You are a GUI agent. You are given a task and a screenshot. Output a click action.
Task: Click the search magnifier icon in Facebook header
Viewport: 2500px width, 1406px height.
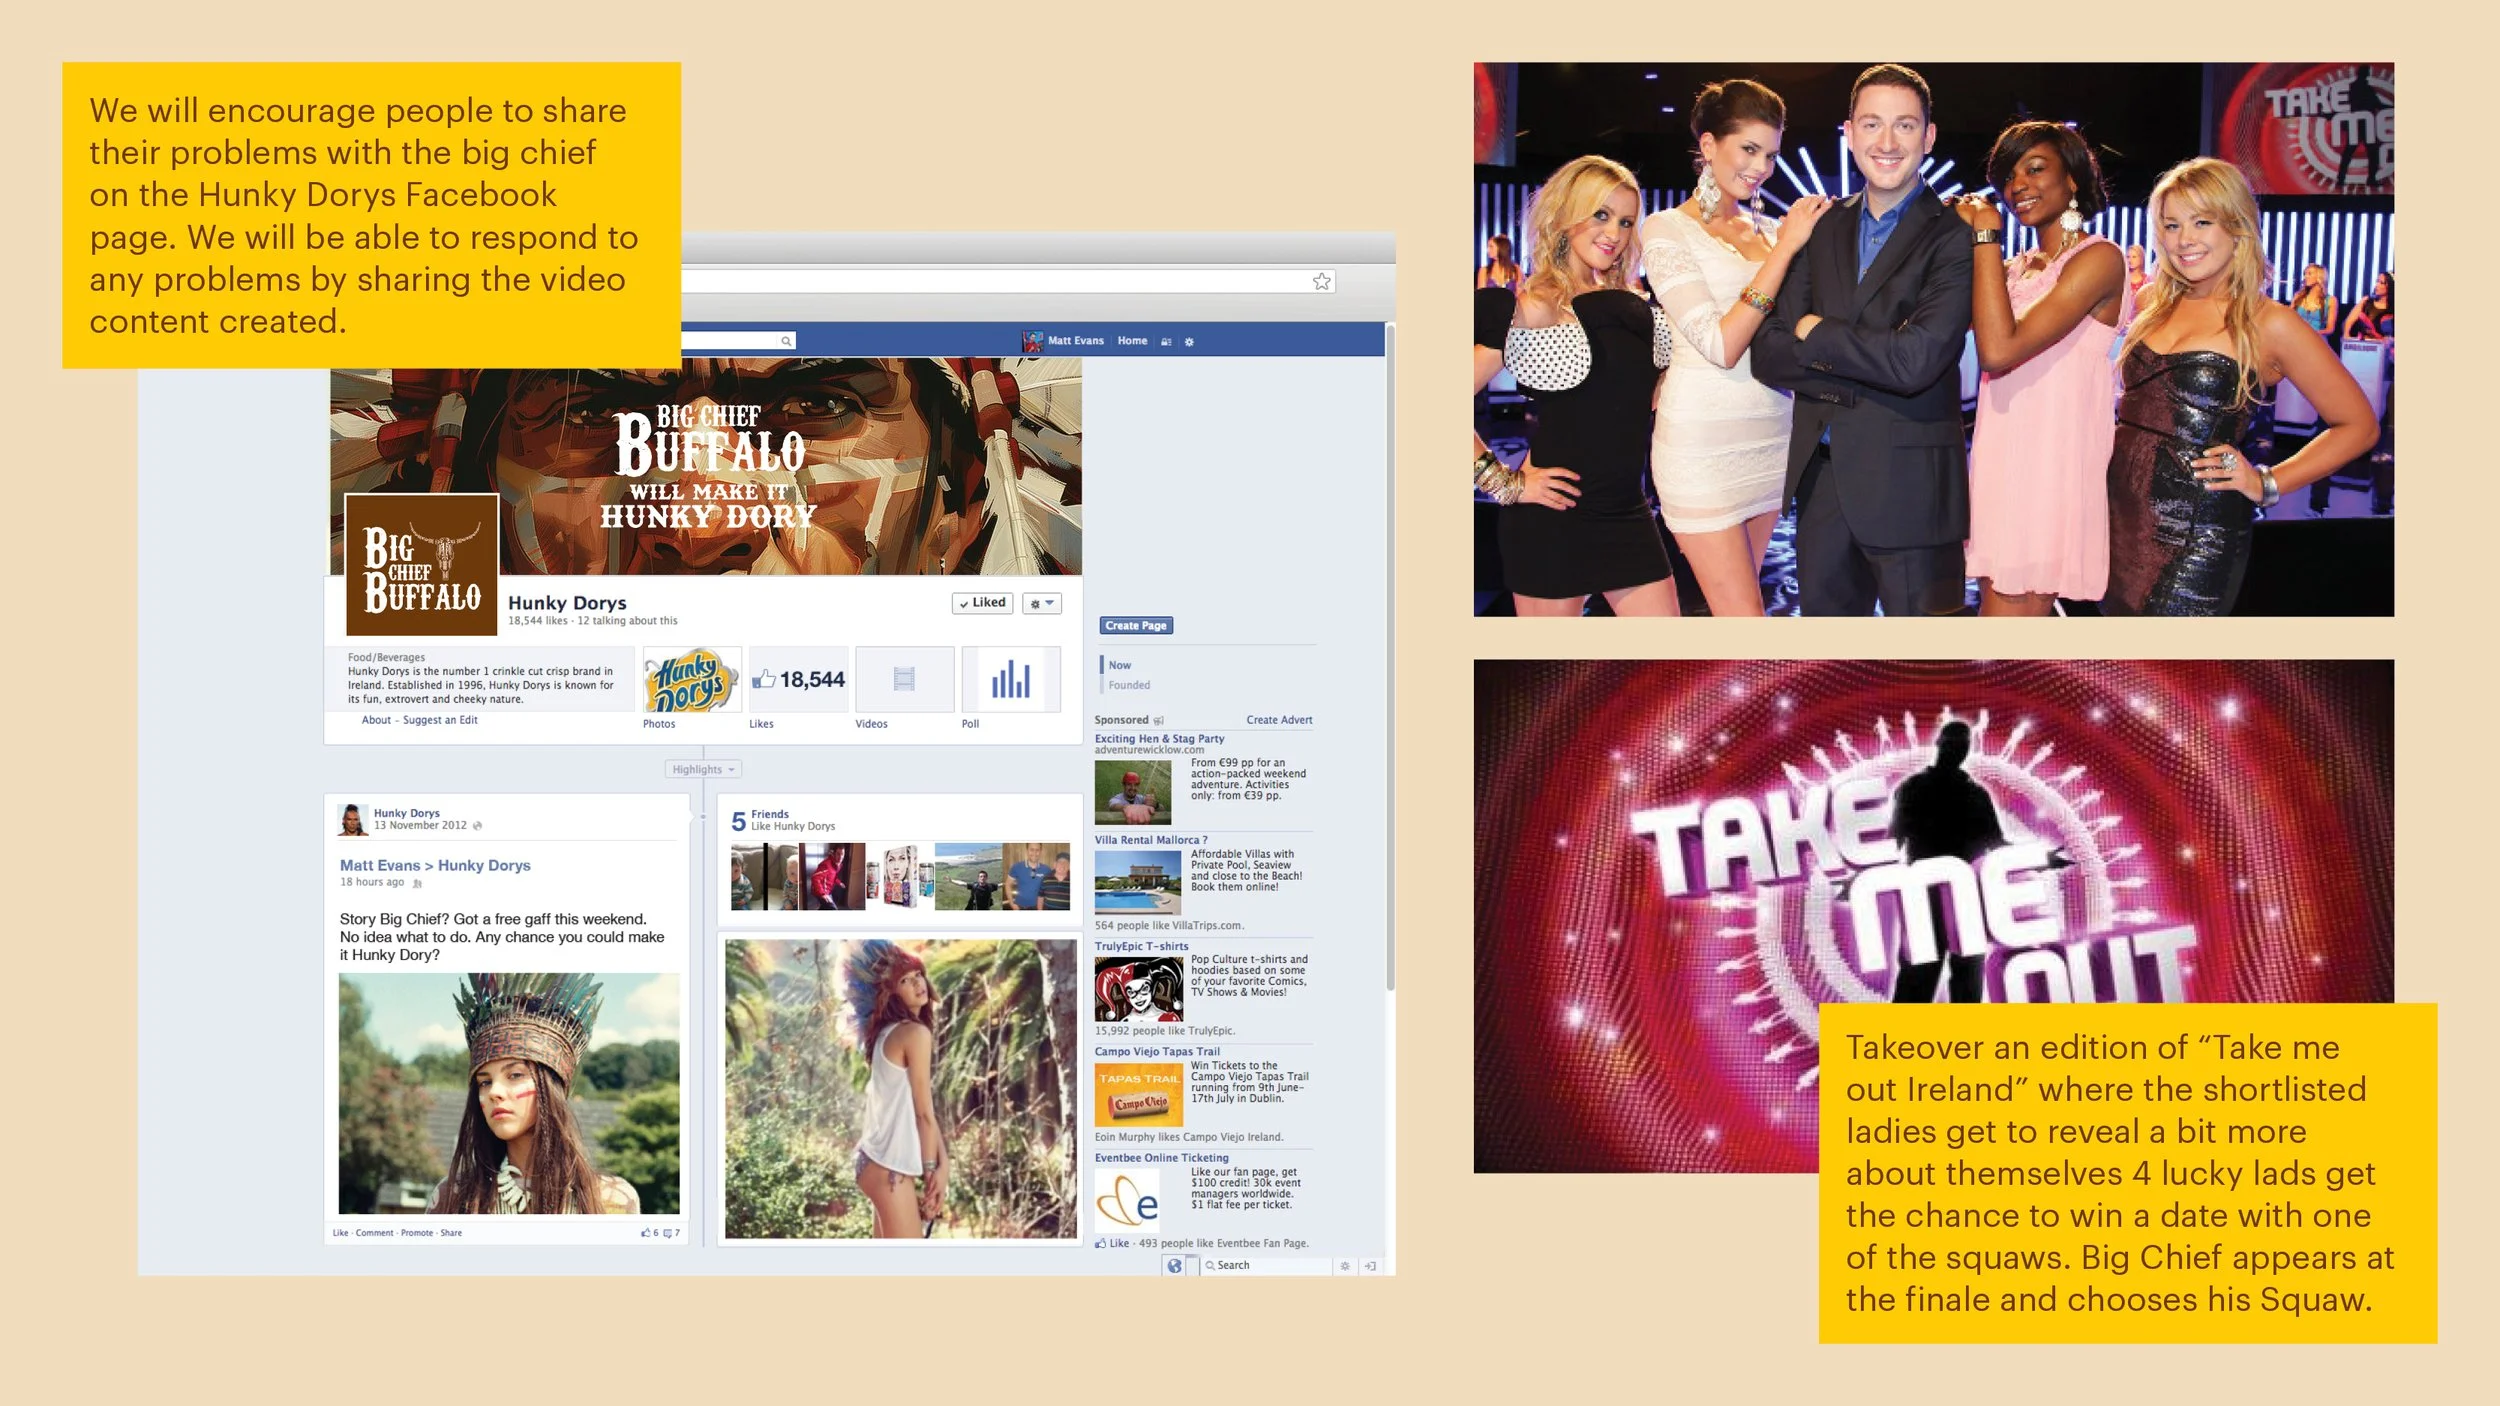click(786, 341)
